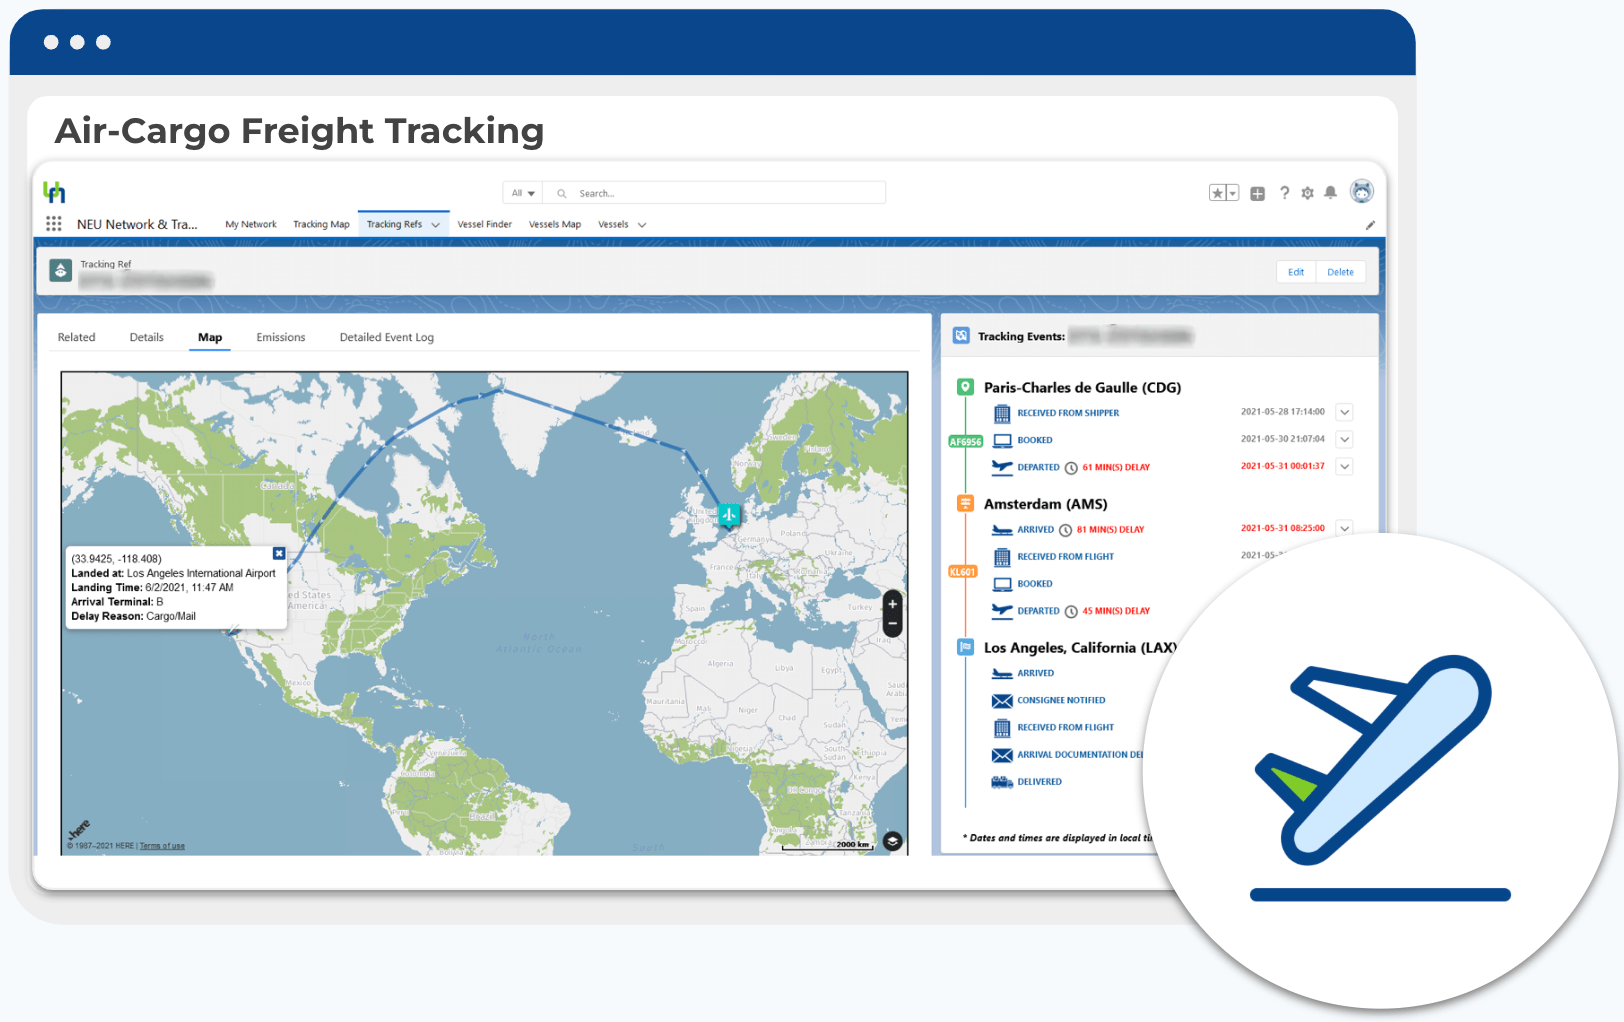
Task: Click the Delete button
Action: click(x=1340, y=272)
